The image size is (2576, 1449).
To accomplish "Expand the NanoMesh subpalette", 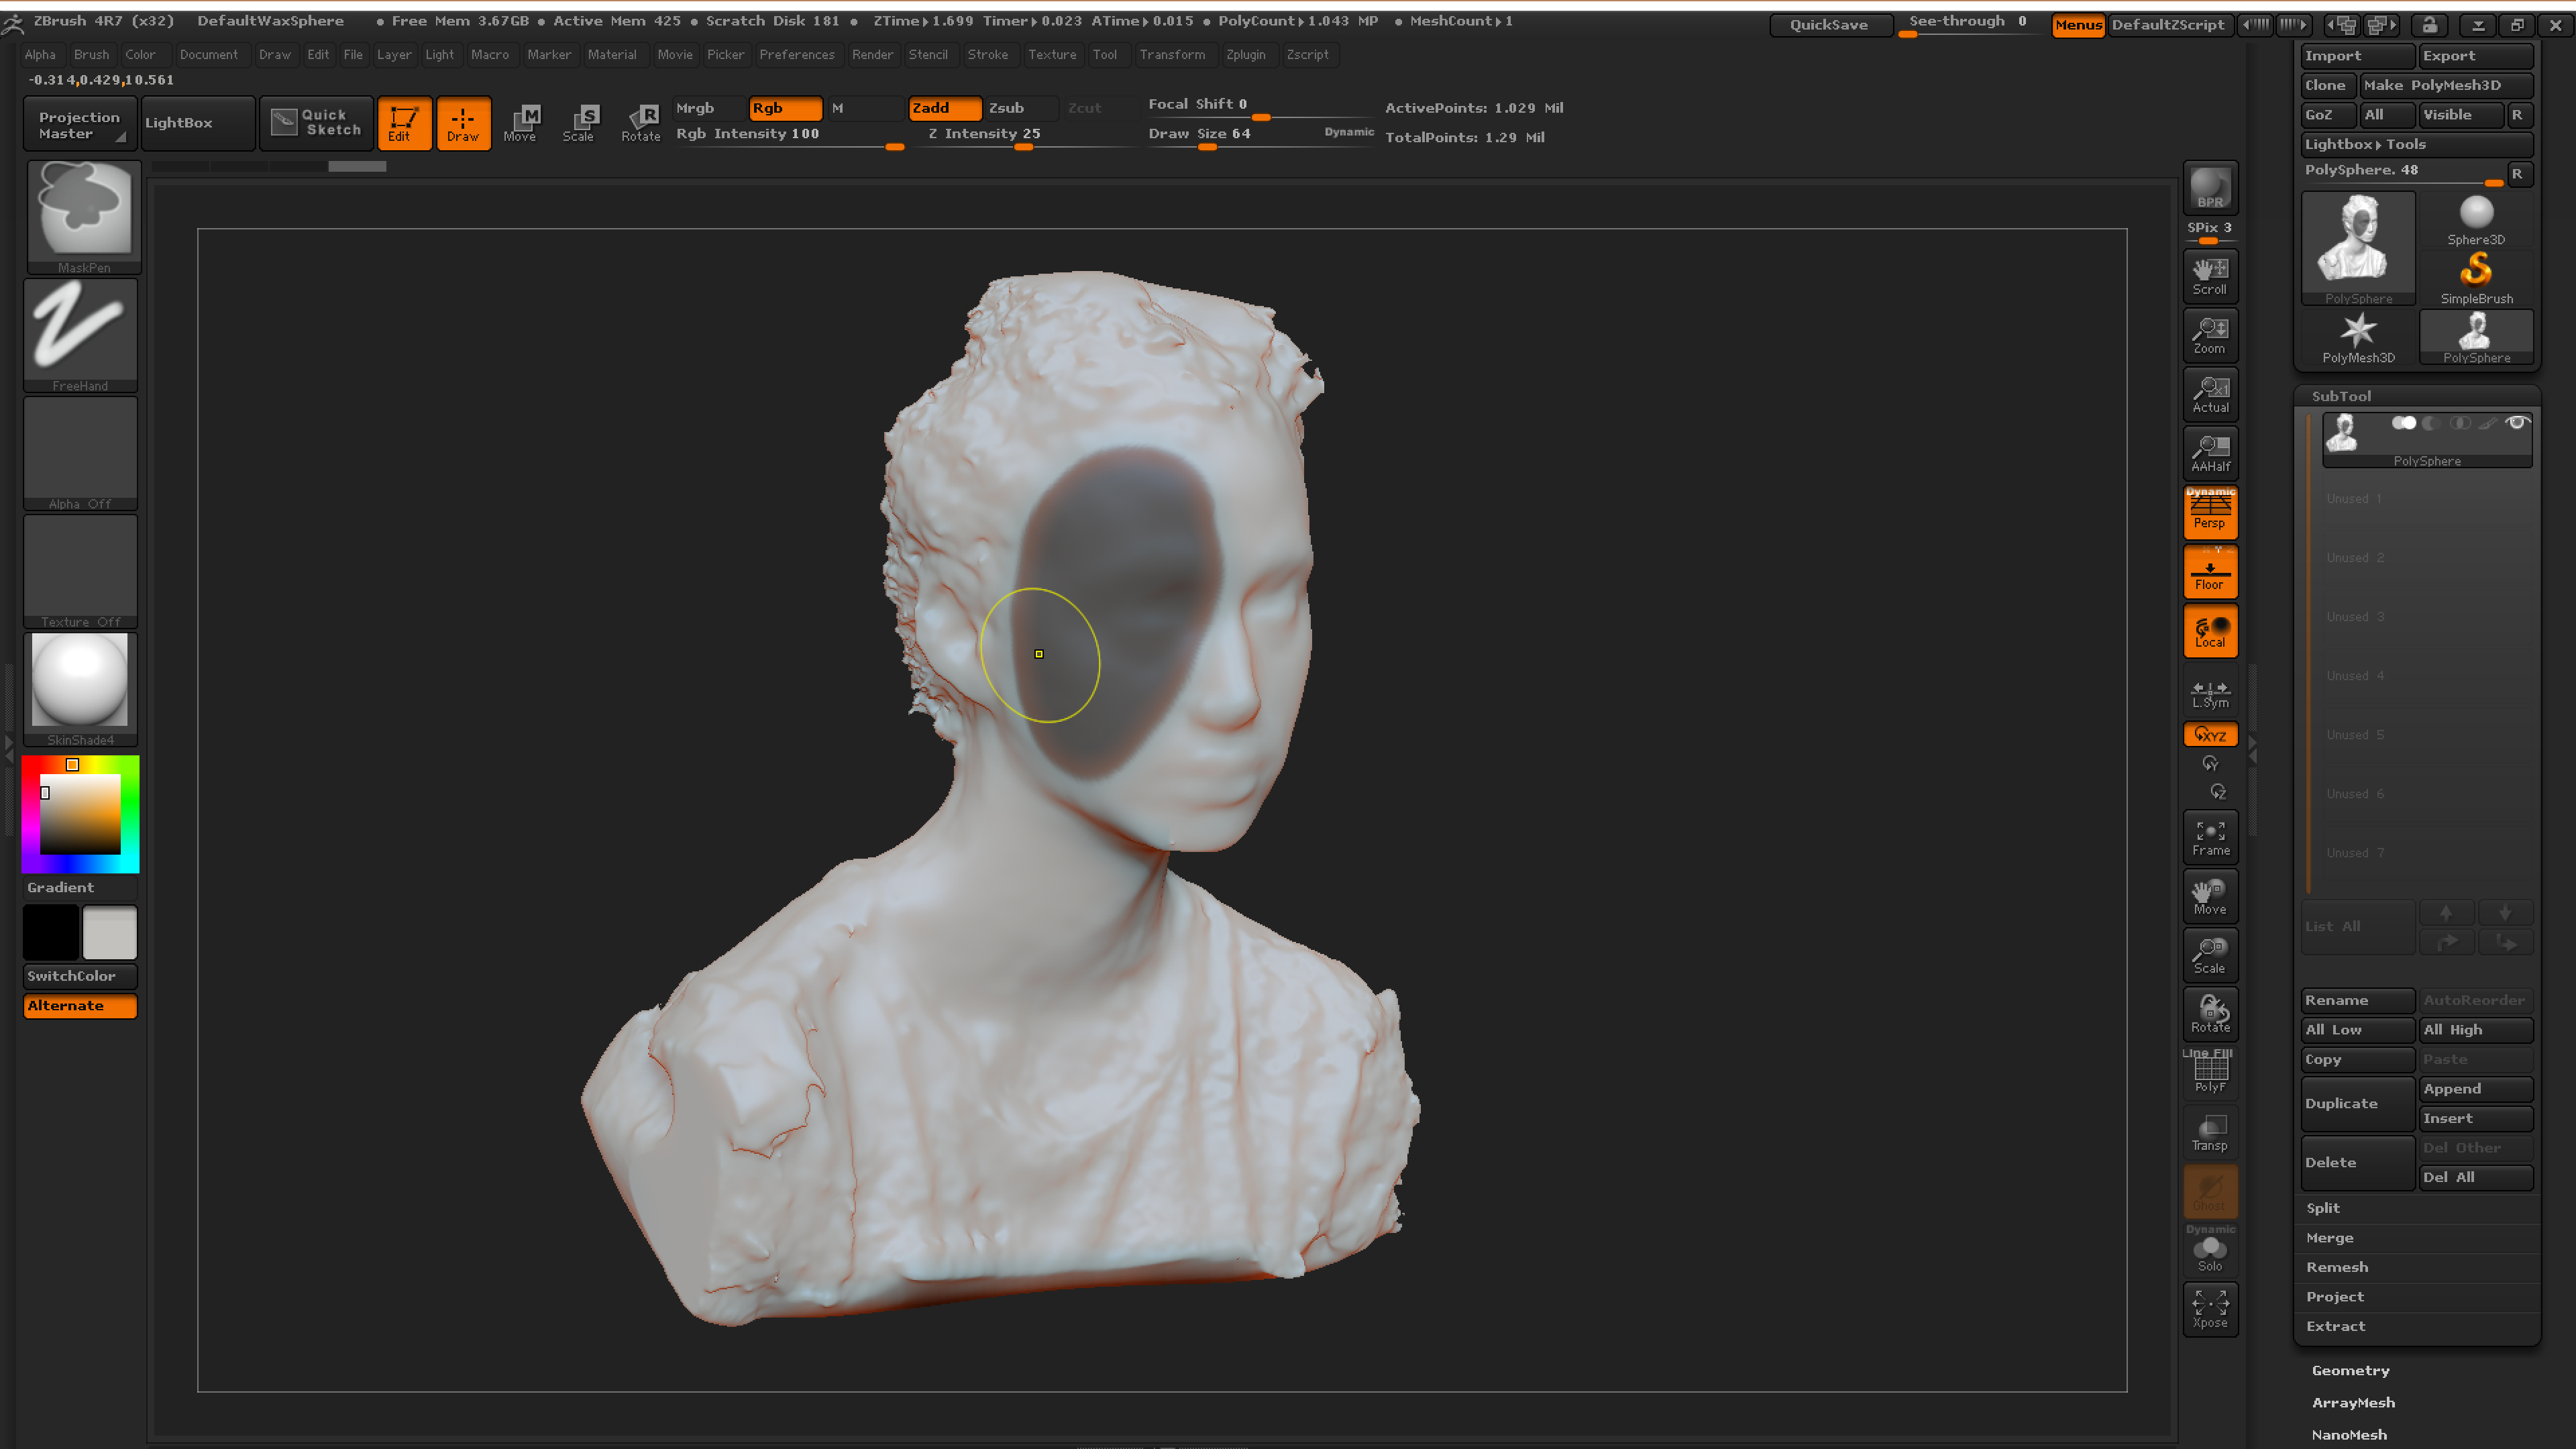I will point(2349,1434).
